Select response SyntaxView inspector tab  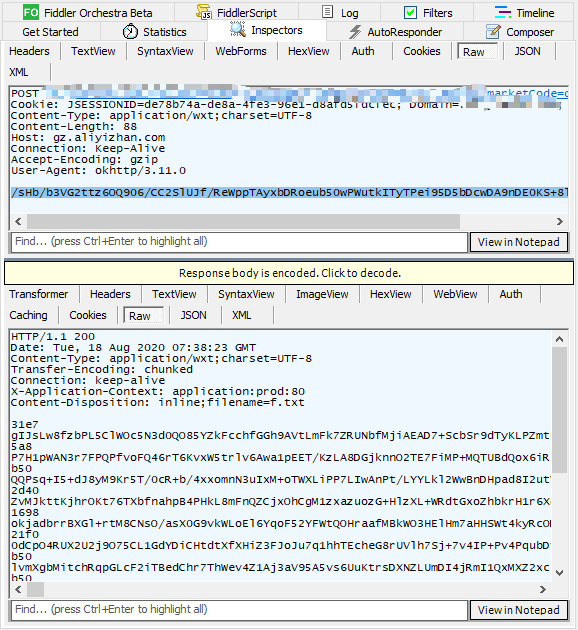coord(246,294)
